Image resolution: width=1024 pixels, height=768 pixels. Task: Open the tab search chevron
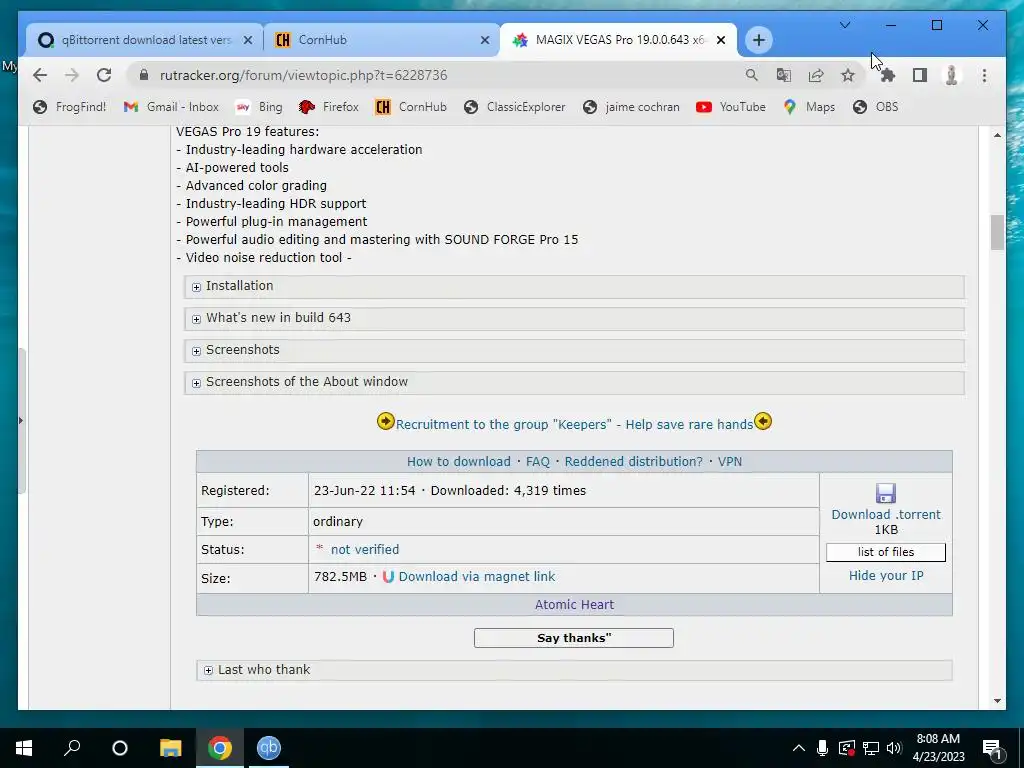pyautogui.click(x=844, y=25)
